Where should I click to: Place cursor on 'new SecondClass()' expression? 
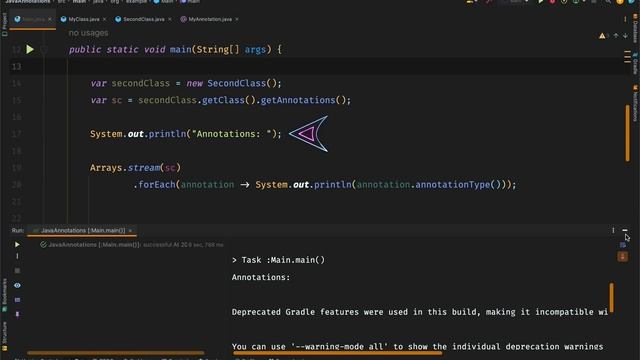pyautogui.click(x=234, y=83)
